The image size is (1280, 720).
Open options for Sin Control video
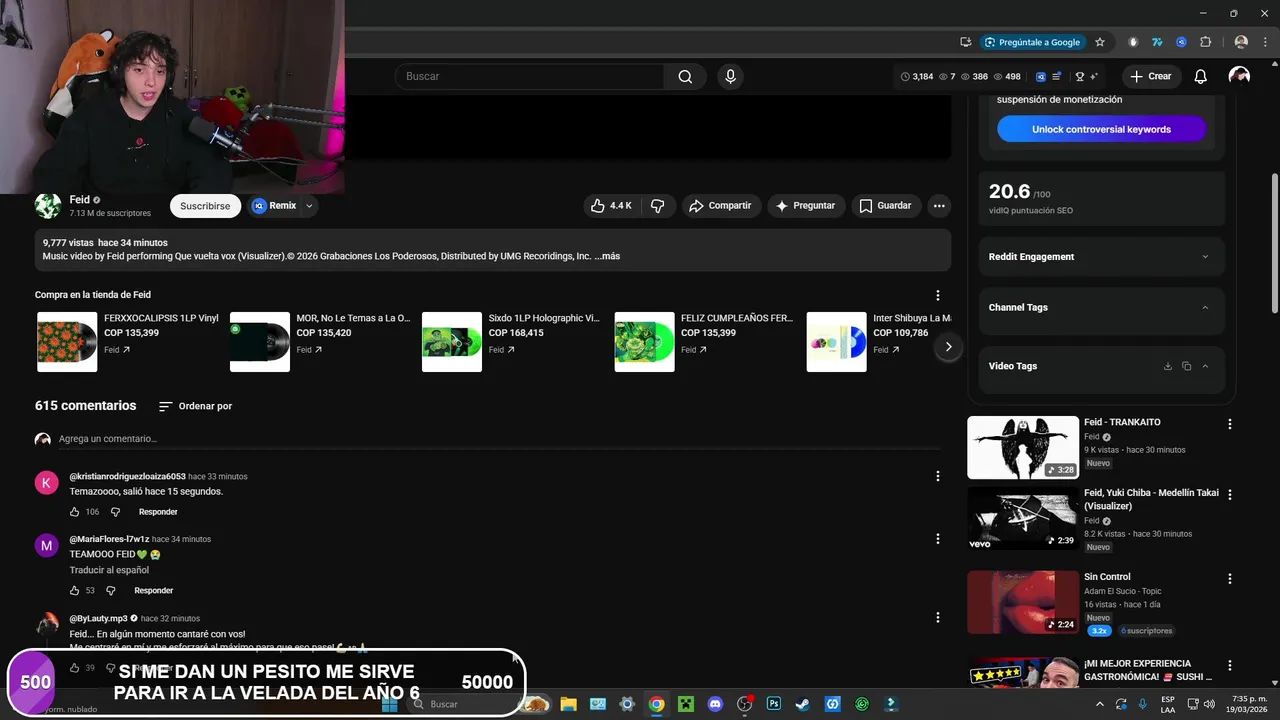pyautogui.click(x=1230, y=579)
